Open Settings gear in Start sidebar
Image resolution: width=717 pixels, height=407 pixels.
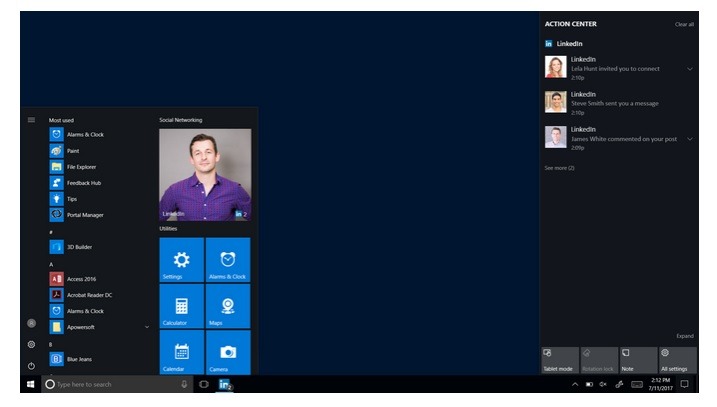[x=31, y=344]
